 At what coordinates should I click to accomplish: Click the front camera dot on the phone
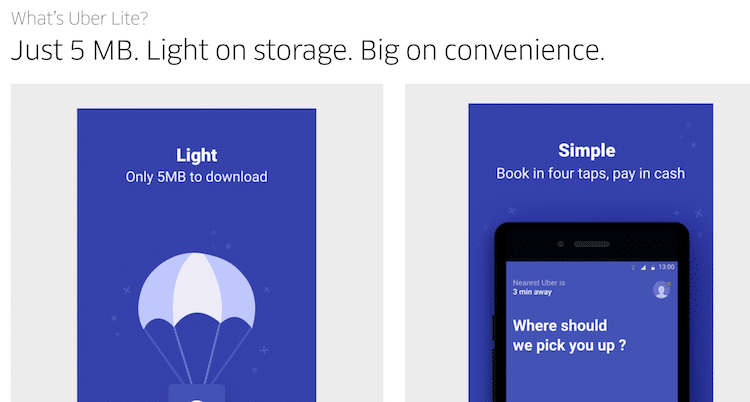[x=561, y=244]
